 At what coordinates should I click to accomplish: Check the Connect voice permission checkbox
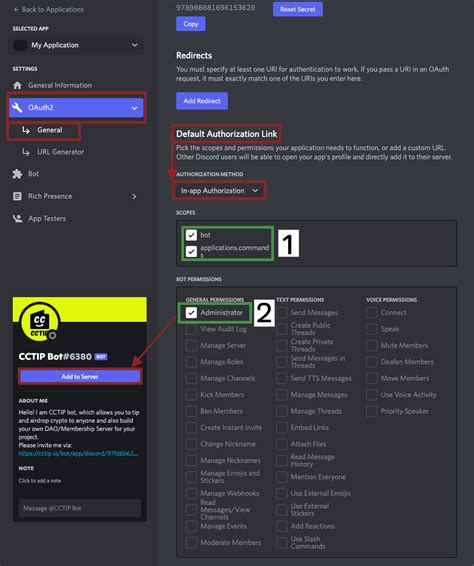click(x=371, y=313)
